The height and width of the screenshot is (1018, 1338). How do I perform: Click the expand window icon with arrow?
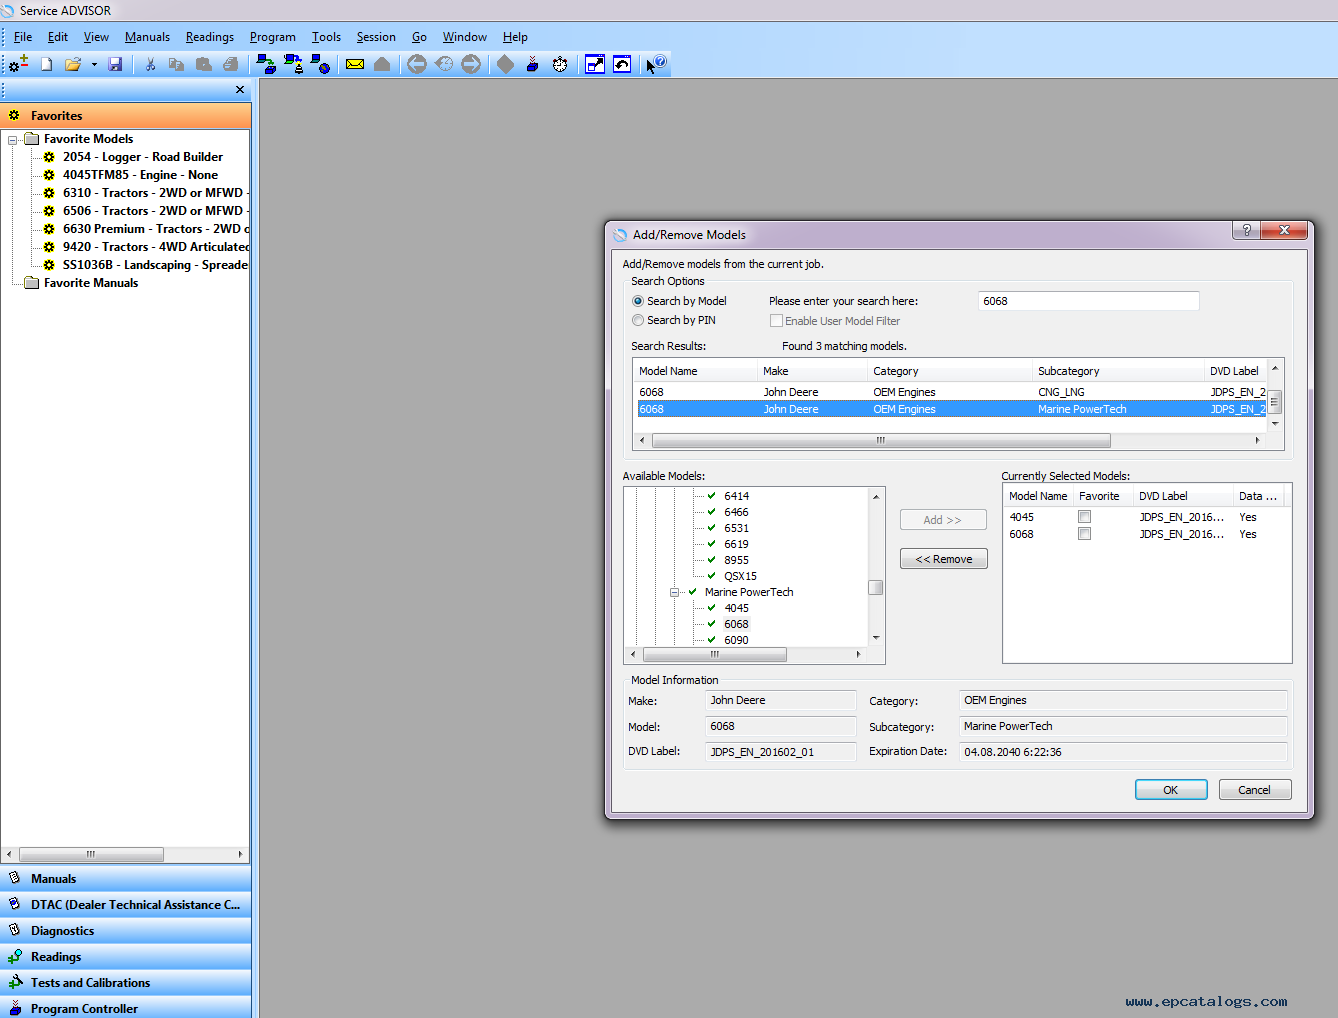[595, 64]
